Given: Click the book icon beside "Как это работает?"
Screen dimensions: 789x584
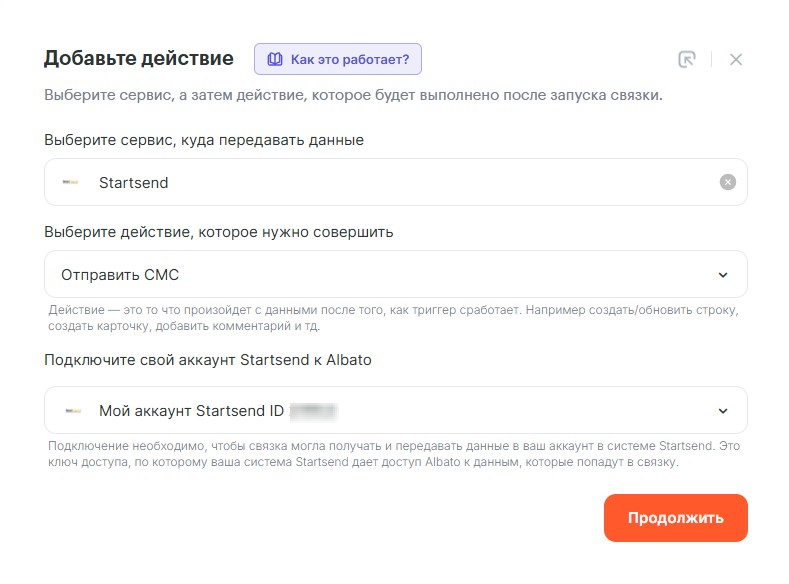Looking at the screenshot, I should coord(275,59).
